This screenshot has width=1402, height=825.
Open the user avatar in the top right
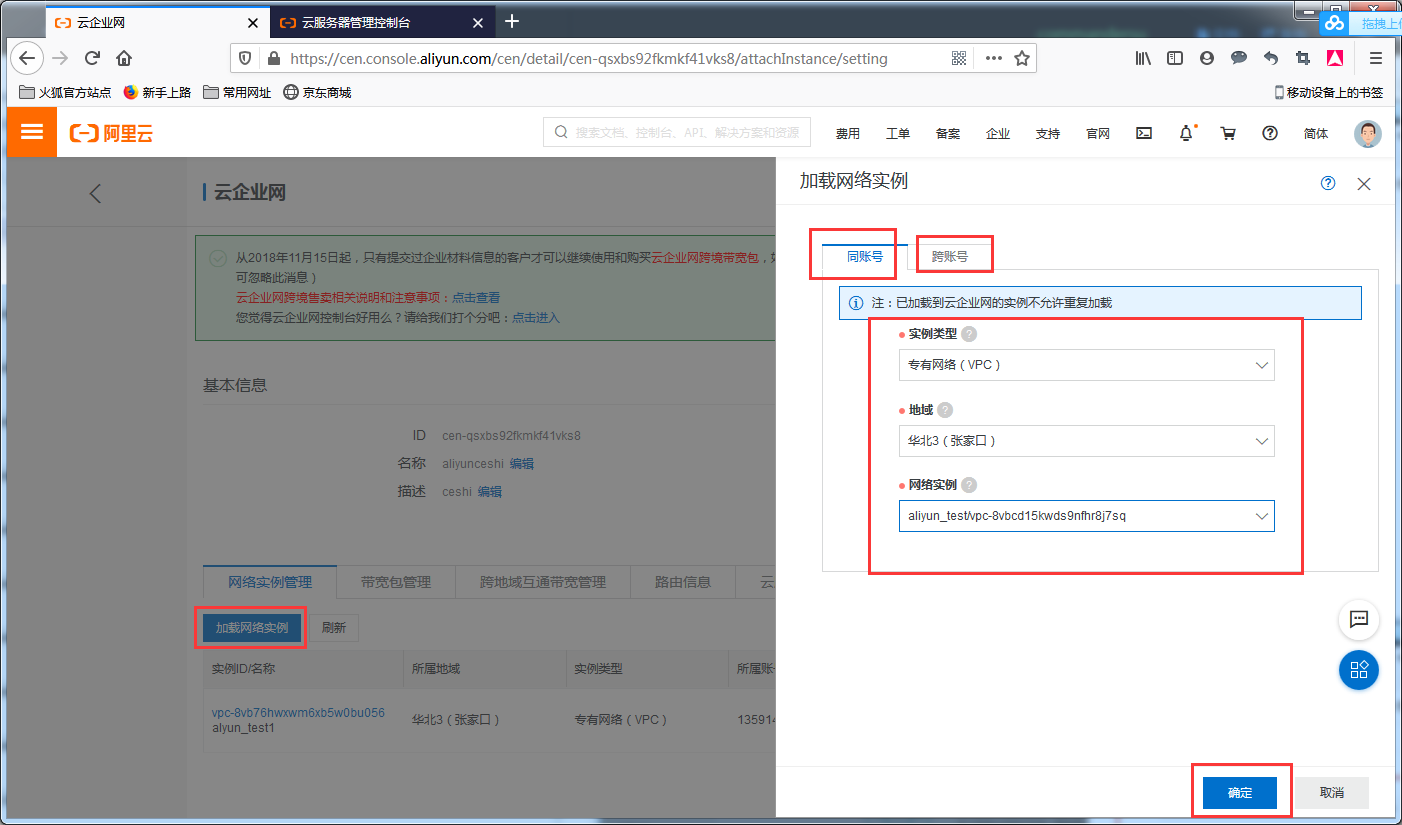point(1366,133)
